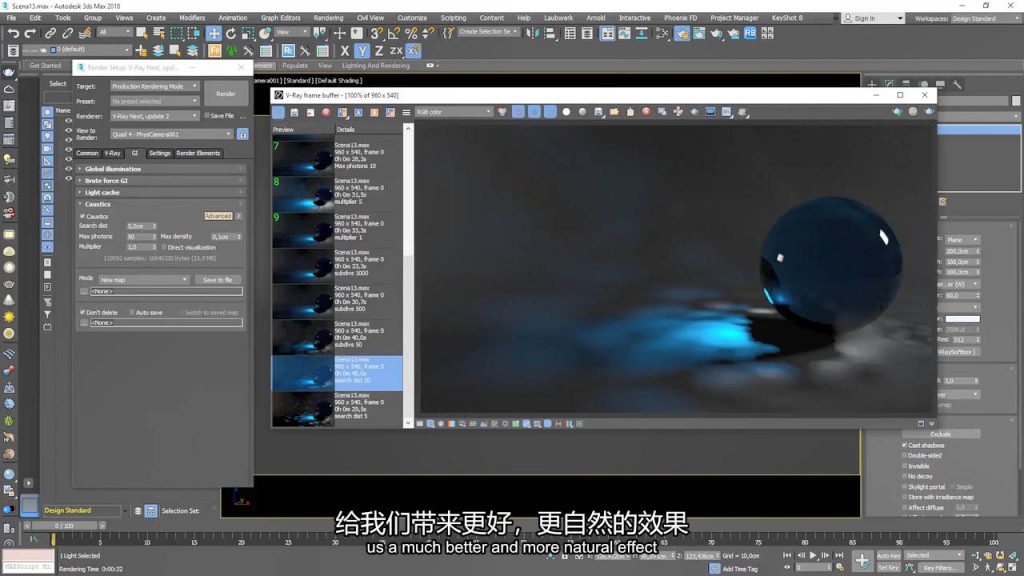The image size is (1024, 576).
Task: Toggle the Percent Snap icon
Action: click(x=411, y=33)
